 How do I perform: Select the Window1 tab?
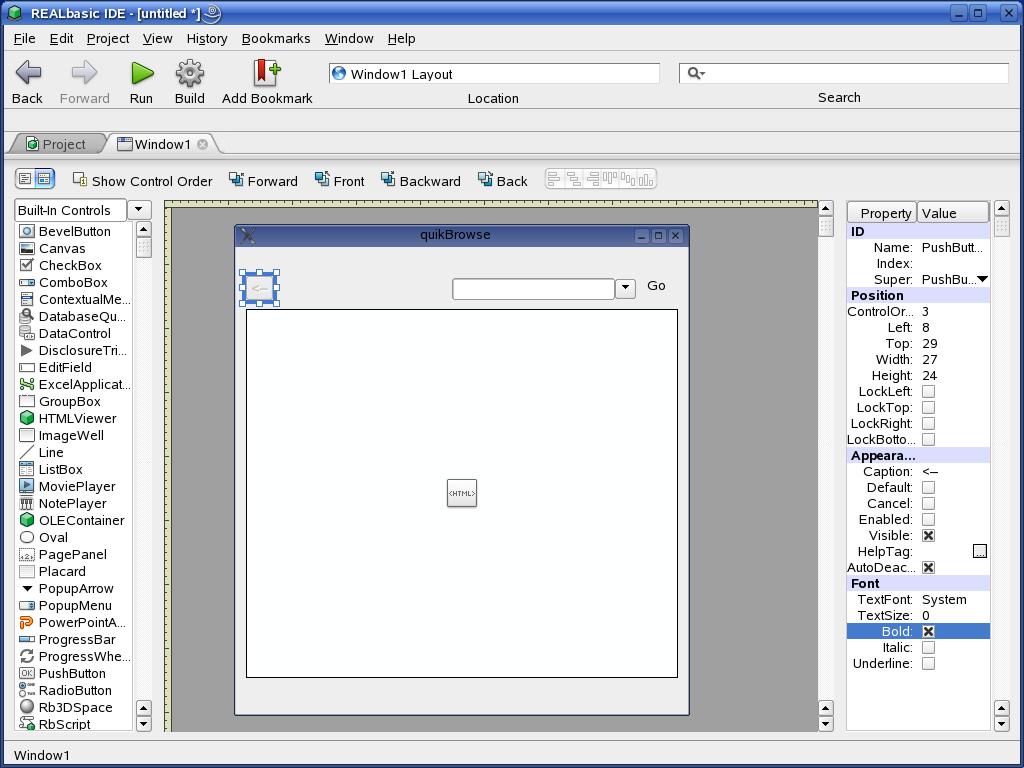163,144
